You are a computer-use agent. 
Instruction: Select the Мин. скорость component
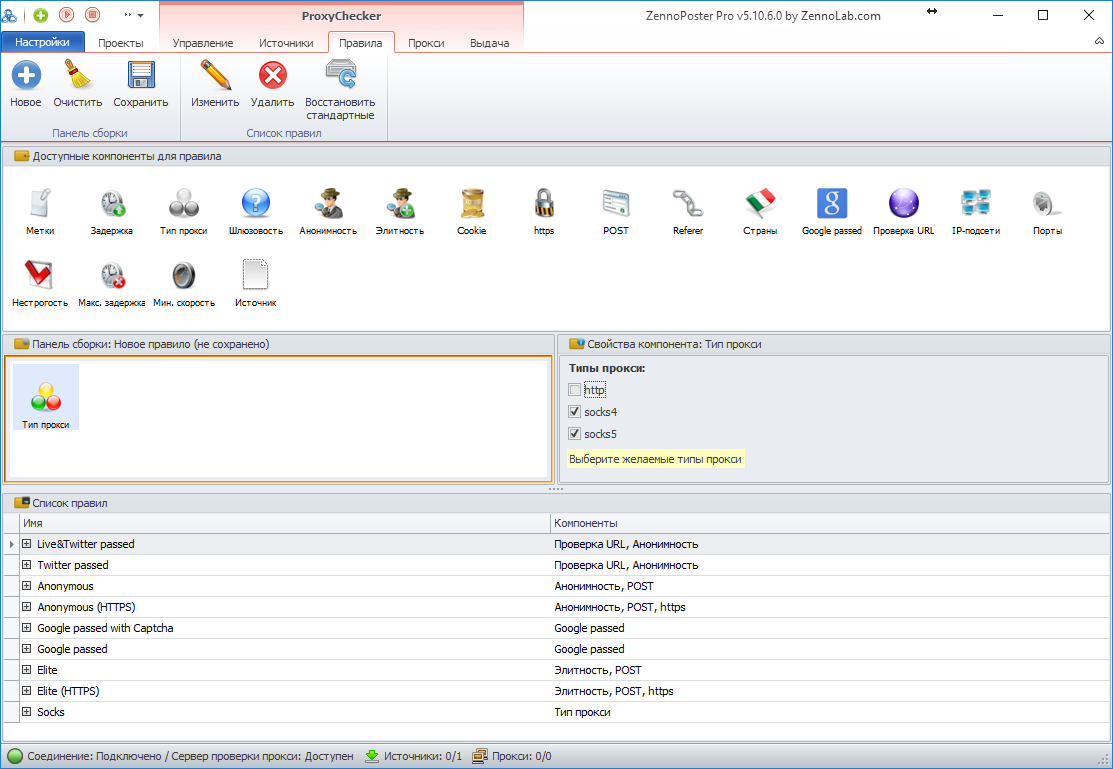point(184,276)
